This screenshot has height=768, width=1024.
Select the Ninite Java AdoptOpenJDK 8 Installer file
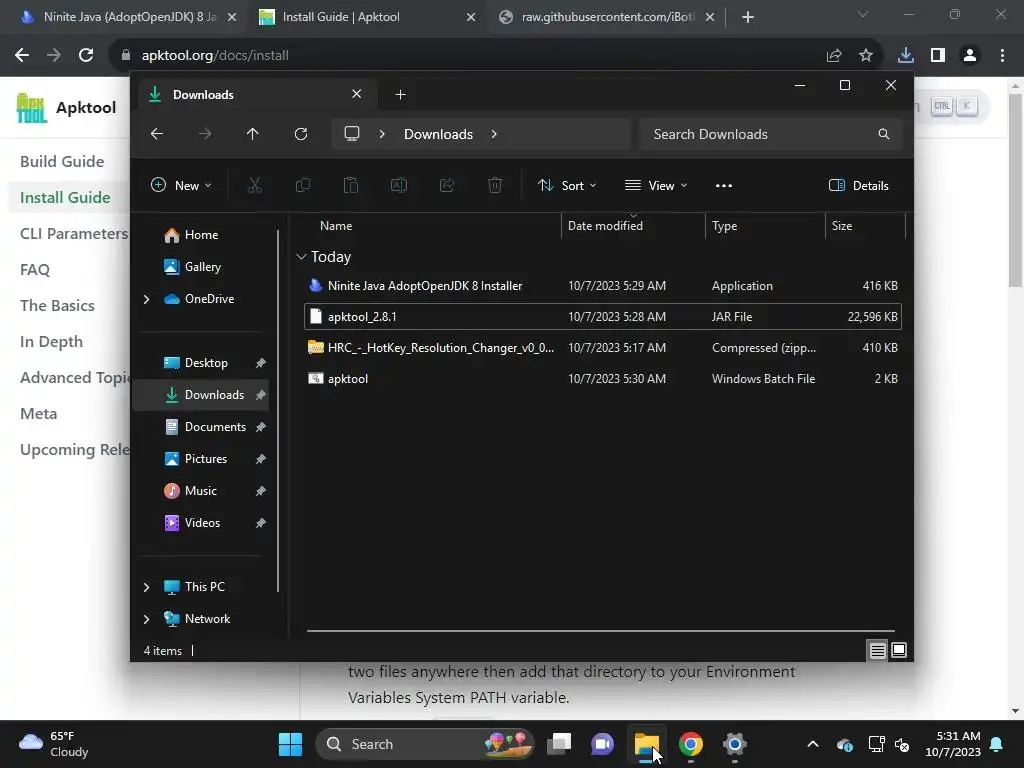(x=603, y=286)
